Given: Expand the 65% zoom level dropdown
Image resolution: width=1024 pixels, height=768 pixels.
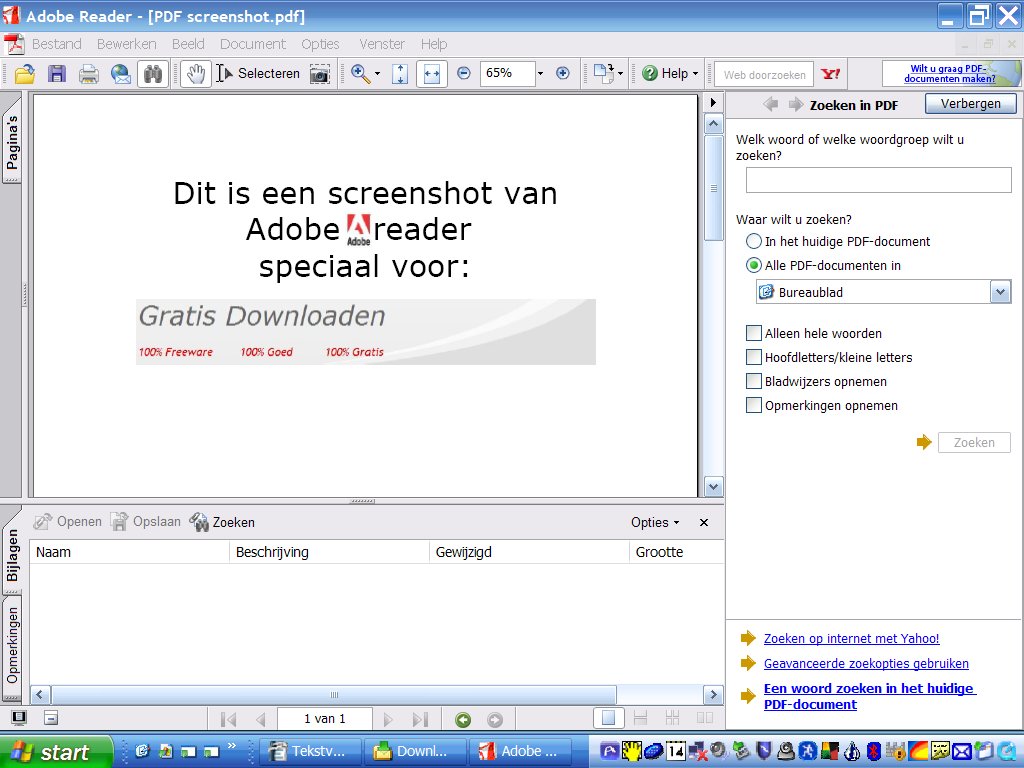Looking at the screenshot, I should point(540,73).
